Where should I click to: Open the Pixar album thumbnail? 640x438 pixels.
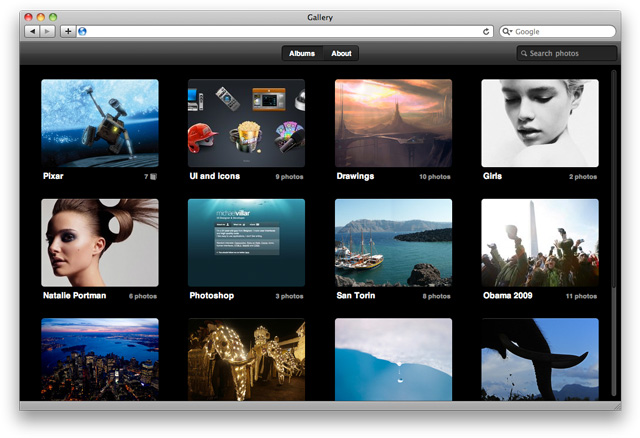tap(100, 123)
